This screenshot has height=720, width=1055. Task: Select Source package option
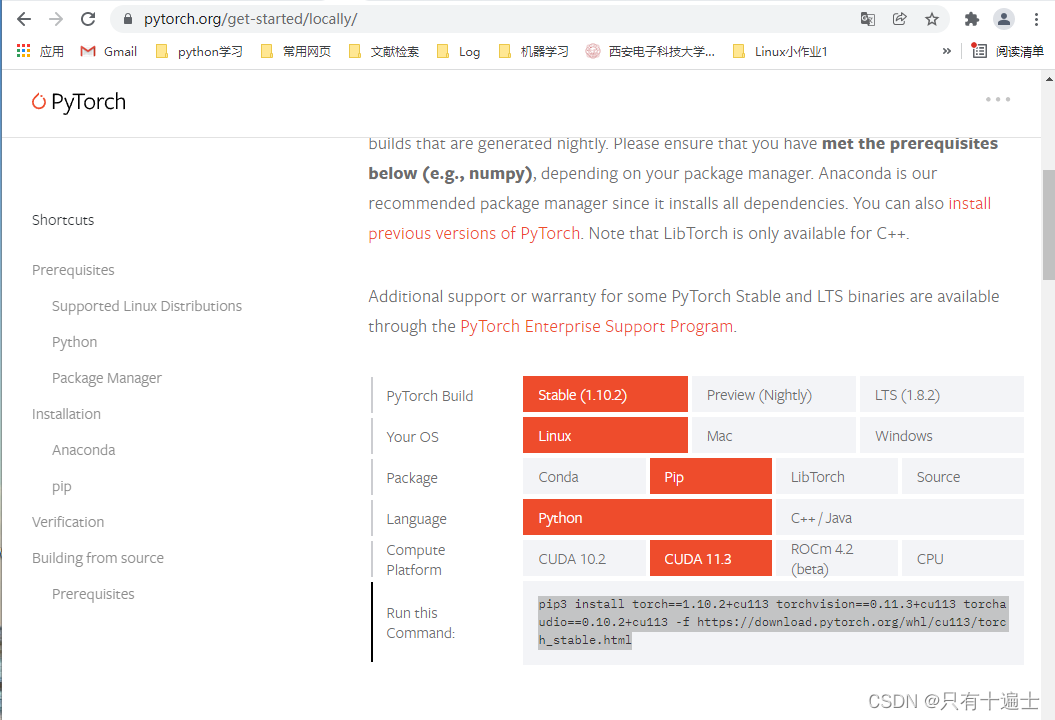coord(963,476)
